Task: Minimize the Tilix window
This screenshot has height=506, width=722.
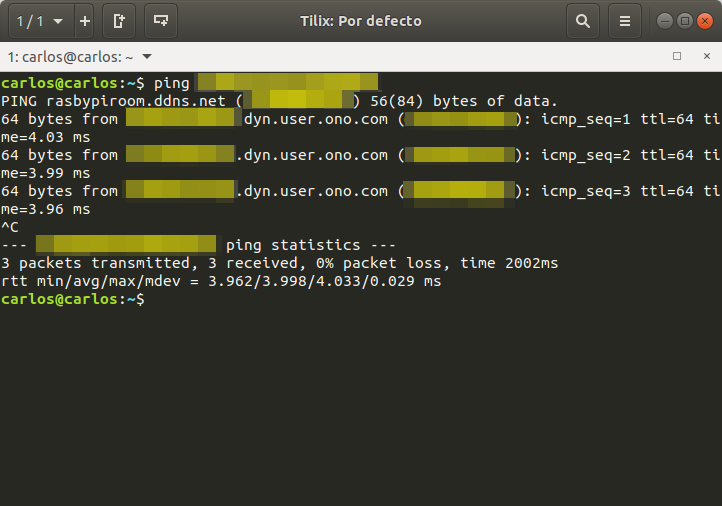Action: [666, 21]
